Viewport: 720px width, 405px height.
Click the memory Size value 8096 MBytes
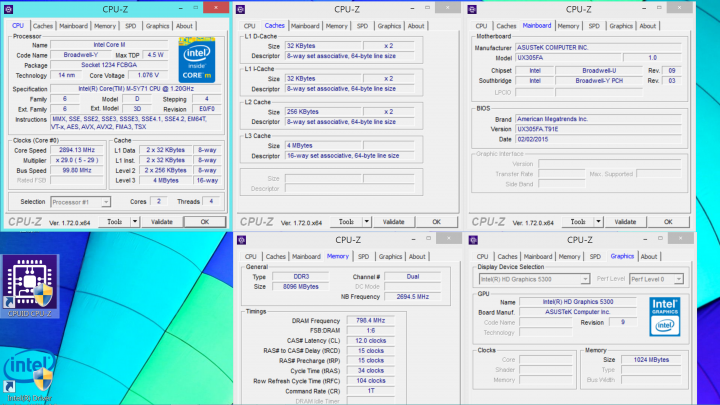coord(301,287)
